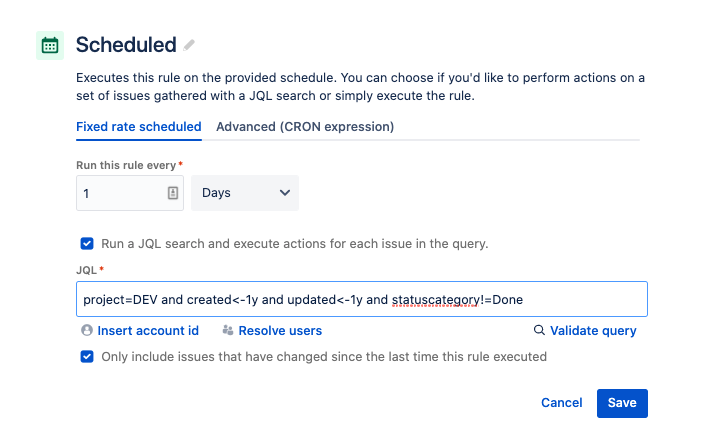Image resolution: width=707 pixels, height=439 pixels.
Task: Click into the JQL query text field
Action: coord(360,299)
